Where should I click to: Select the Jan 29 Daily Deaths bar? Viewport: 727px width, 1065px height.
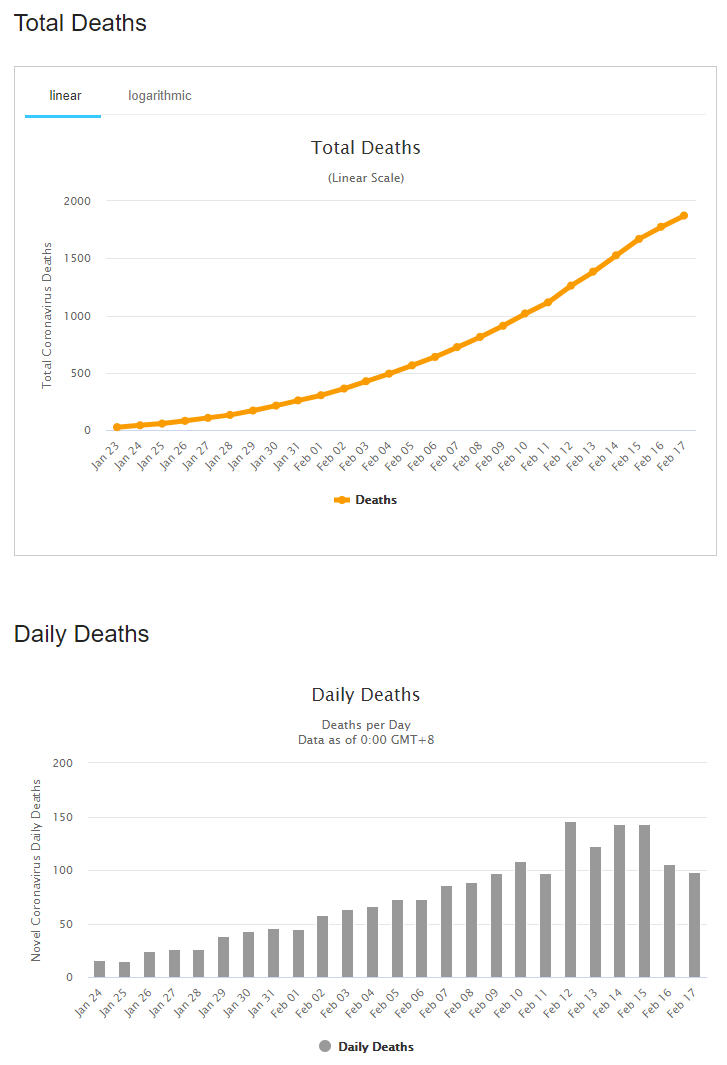point(223,957)
